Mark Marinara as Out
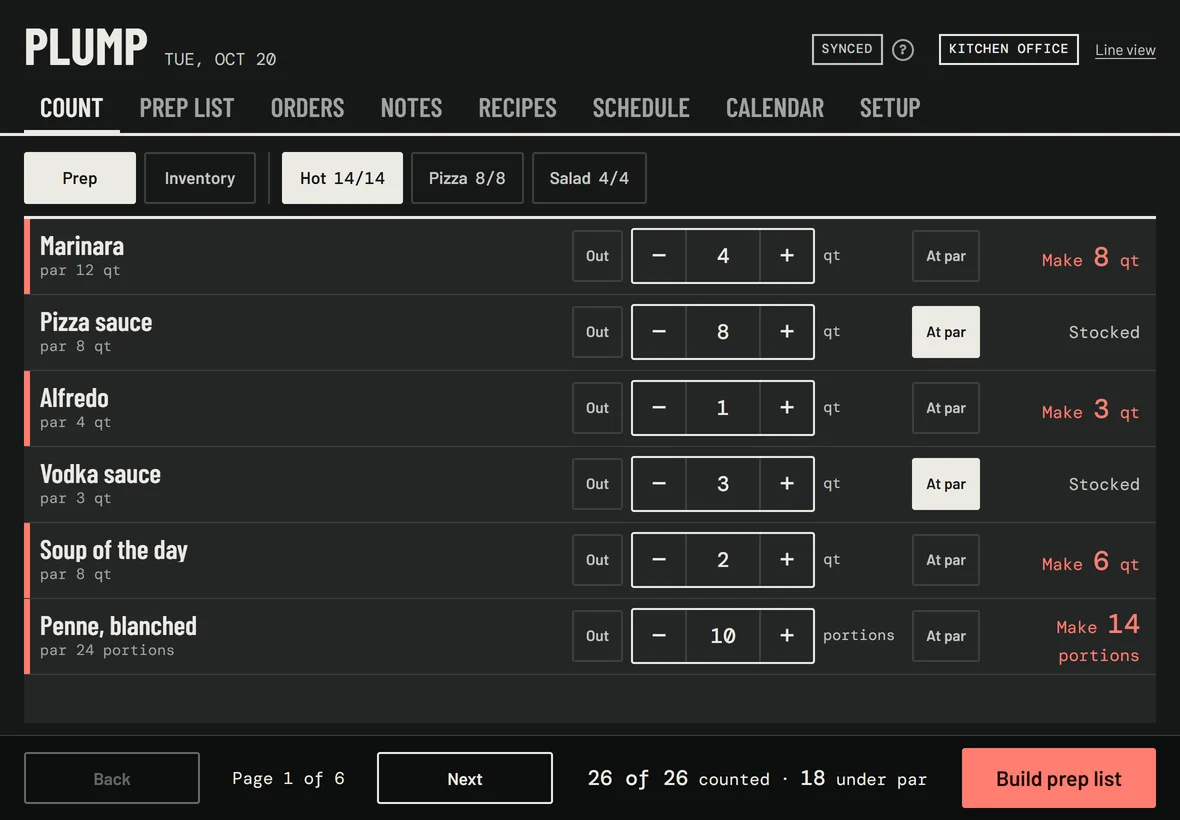Viewport: 1180px width, 820px height. tap(598, 256)
